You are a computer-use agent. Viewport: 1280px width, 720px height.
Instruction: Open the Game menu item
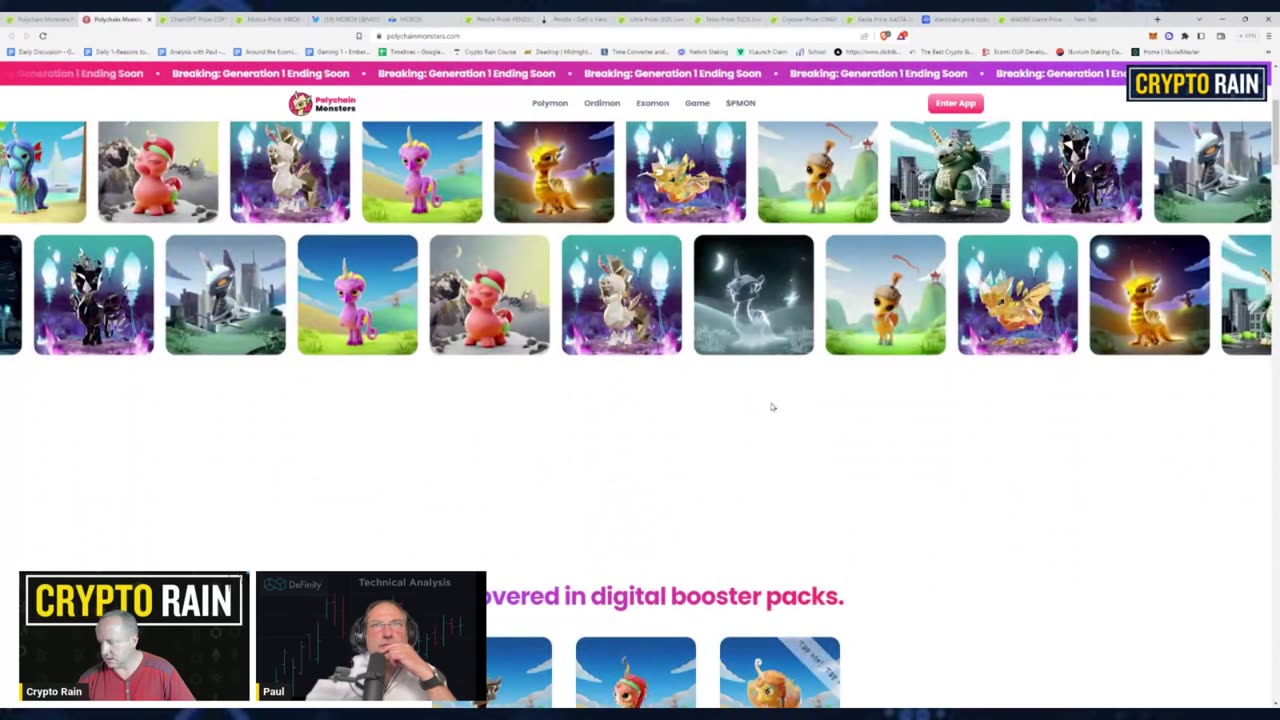tap(697, 103)
